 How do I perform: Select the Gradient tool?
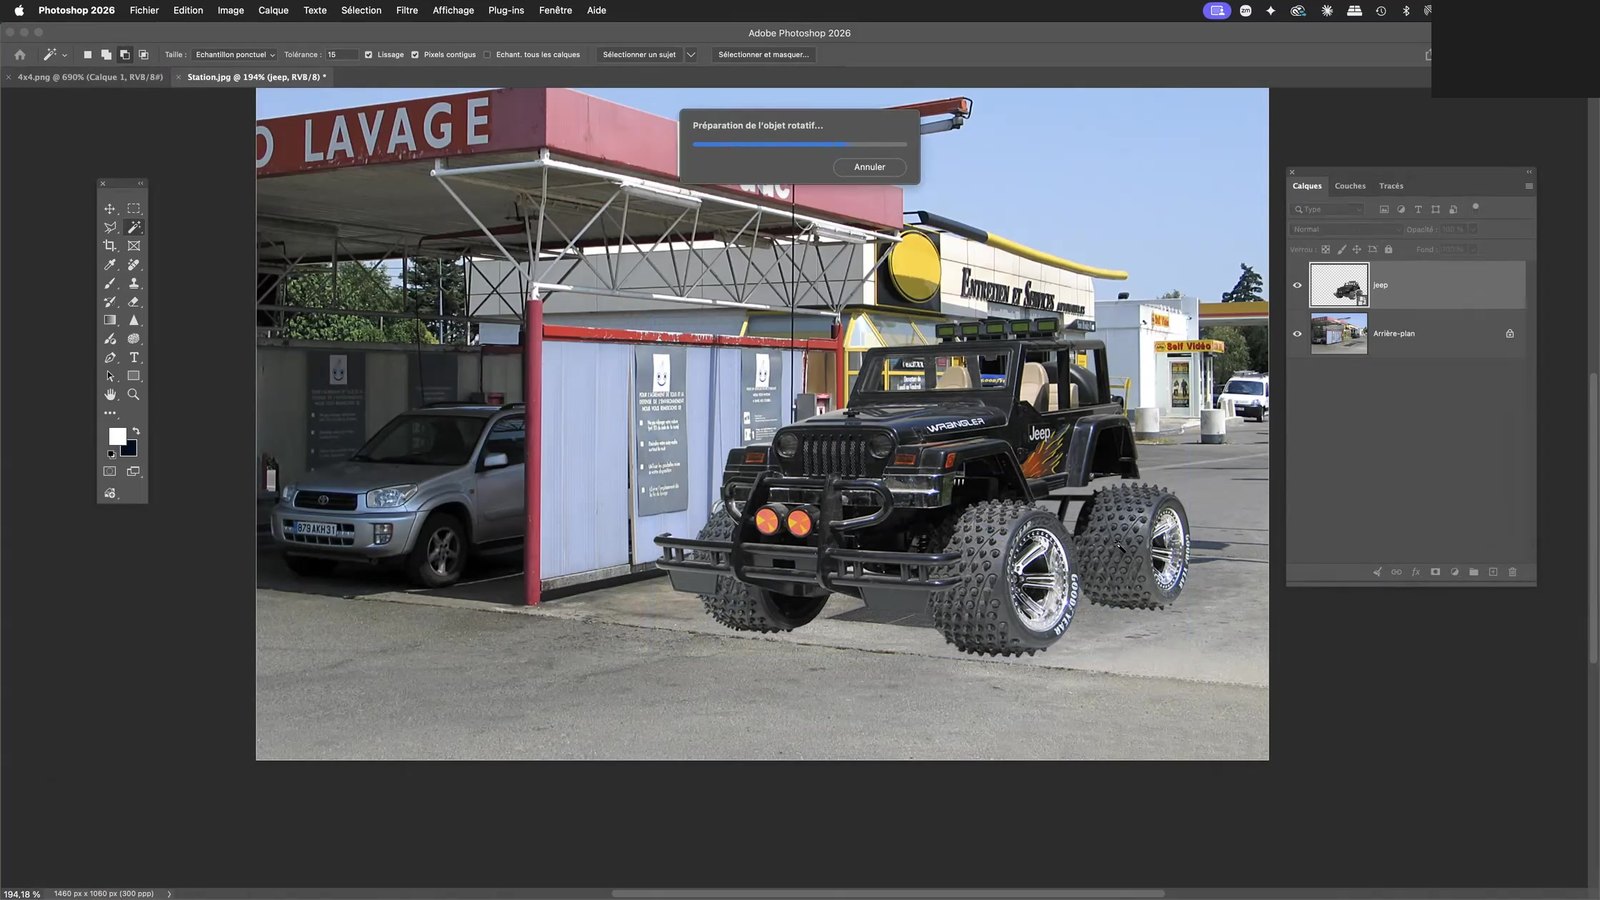110,320
